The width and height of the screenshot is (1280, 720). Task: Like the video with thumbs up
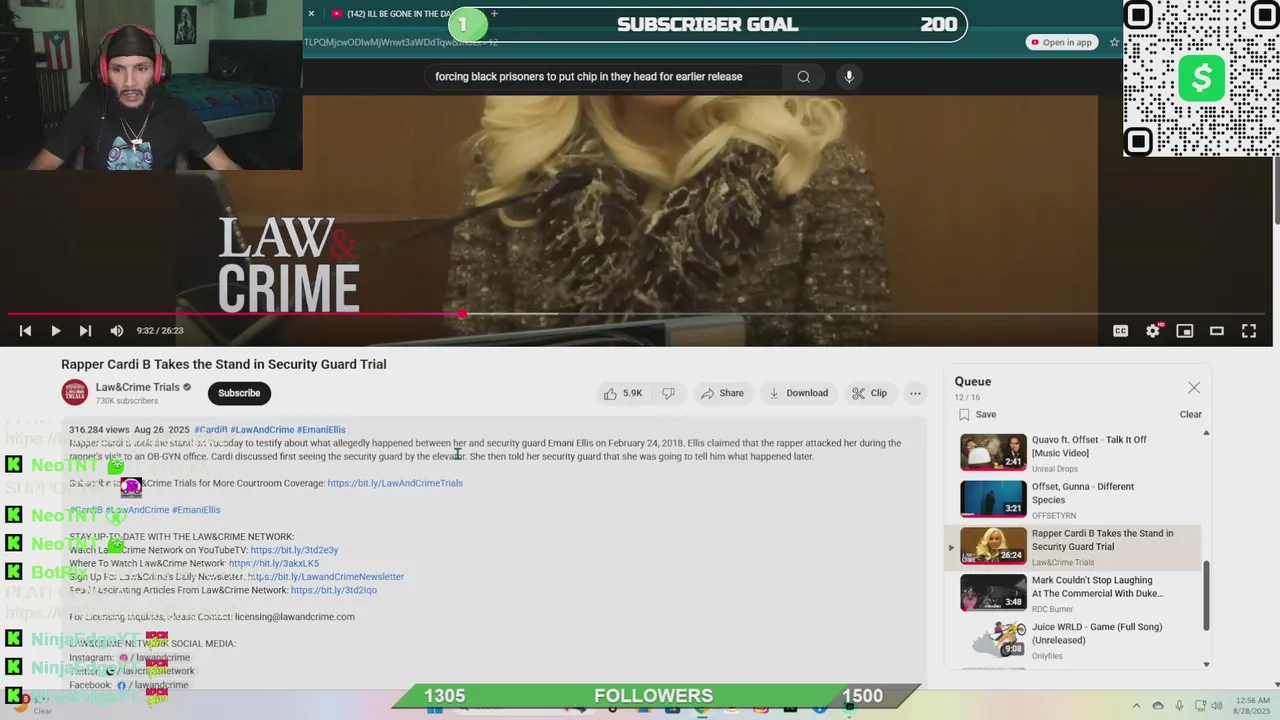[623, 393]
